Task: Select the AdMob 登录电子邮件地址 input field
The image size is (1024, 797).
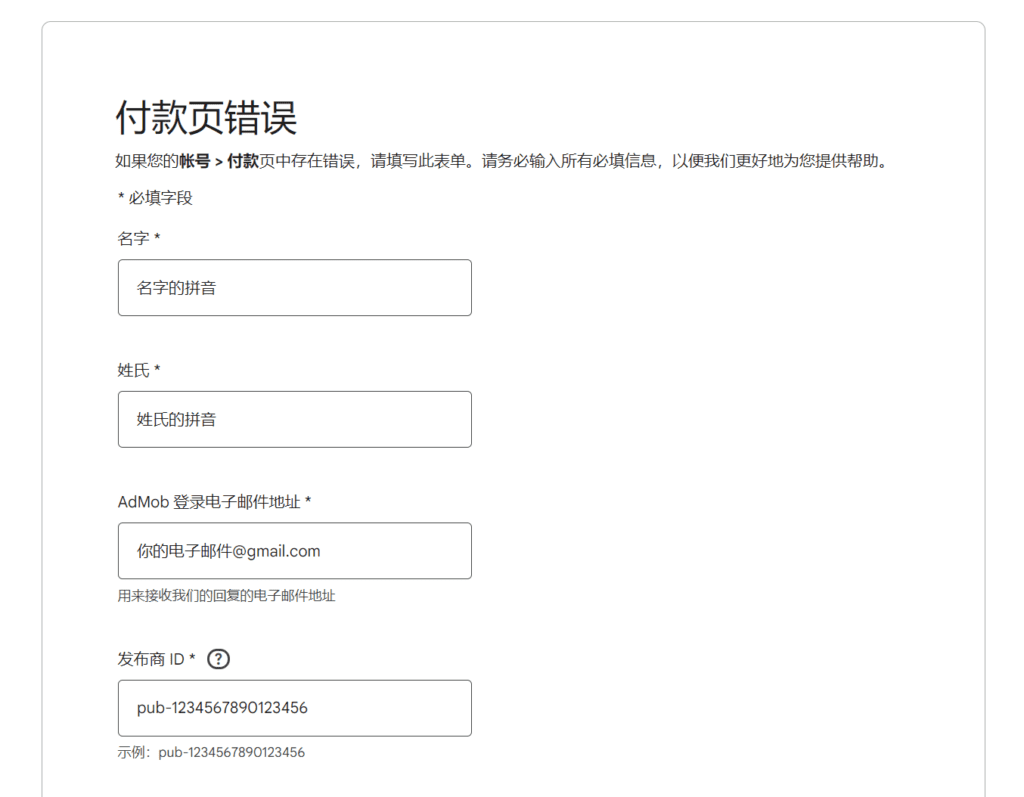Action: pyautogui.click(x=294, y=551)
